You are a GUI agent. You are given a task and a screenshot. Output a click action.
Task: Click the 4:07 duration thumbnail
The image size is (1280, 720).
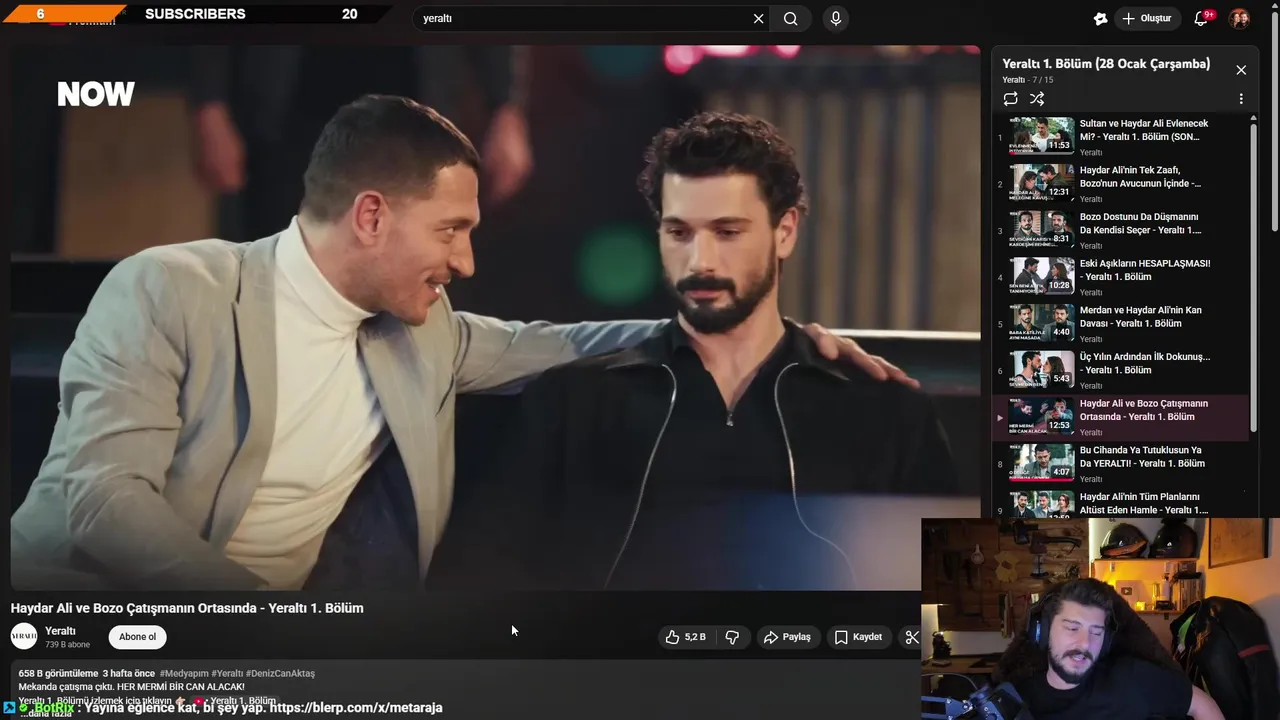coord(1042,462)
